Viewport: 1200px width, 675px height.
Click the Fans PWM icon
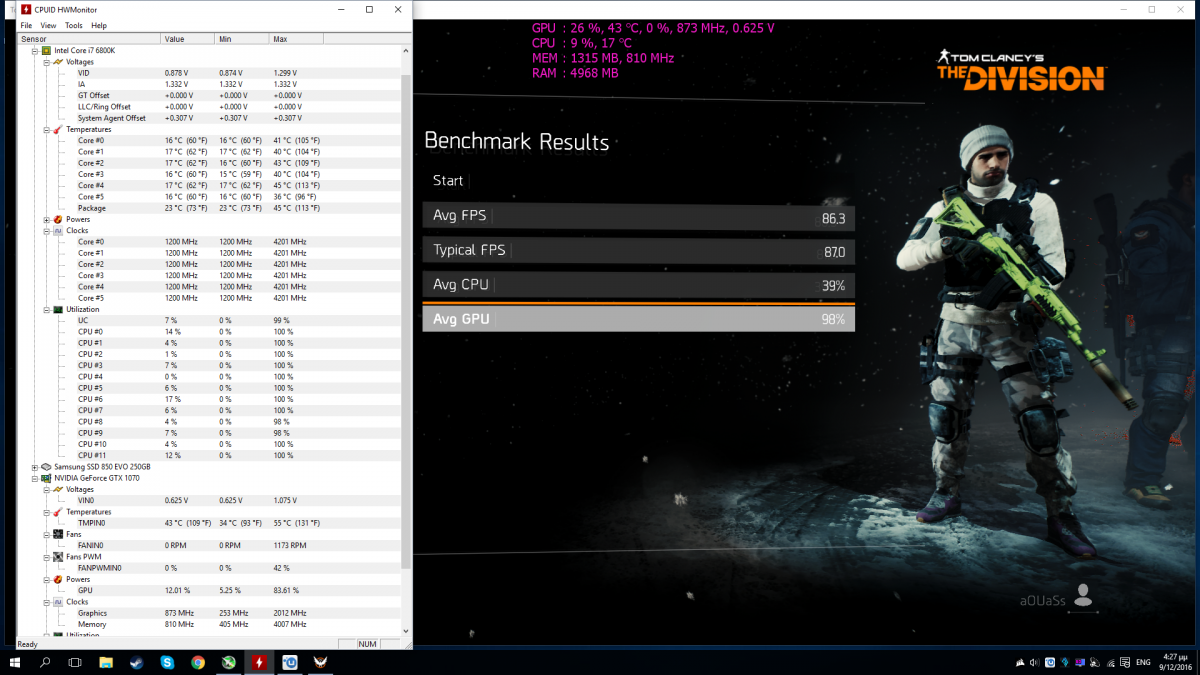pos(57,557)
